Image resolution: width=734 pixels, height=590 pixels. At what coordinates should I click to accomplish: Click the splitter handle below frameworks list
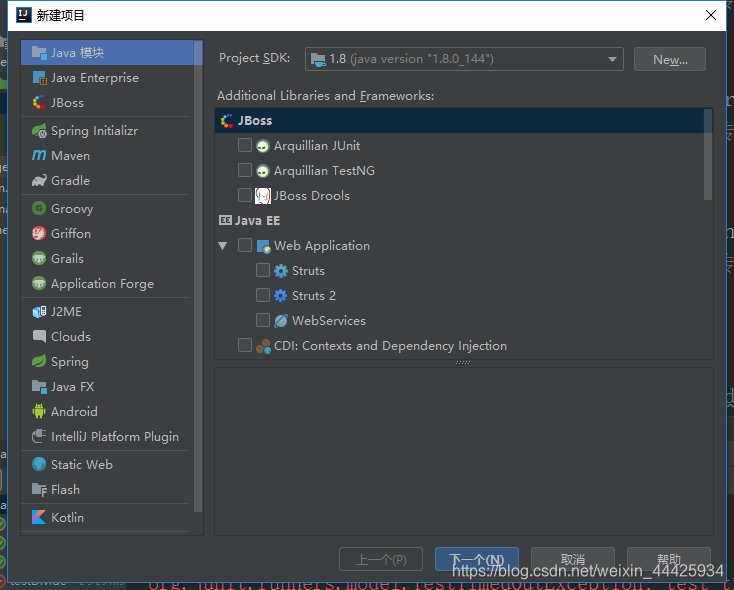pos(463,363)
